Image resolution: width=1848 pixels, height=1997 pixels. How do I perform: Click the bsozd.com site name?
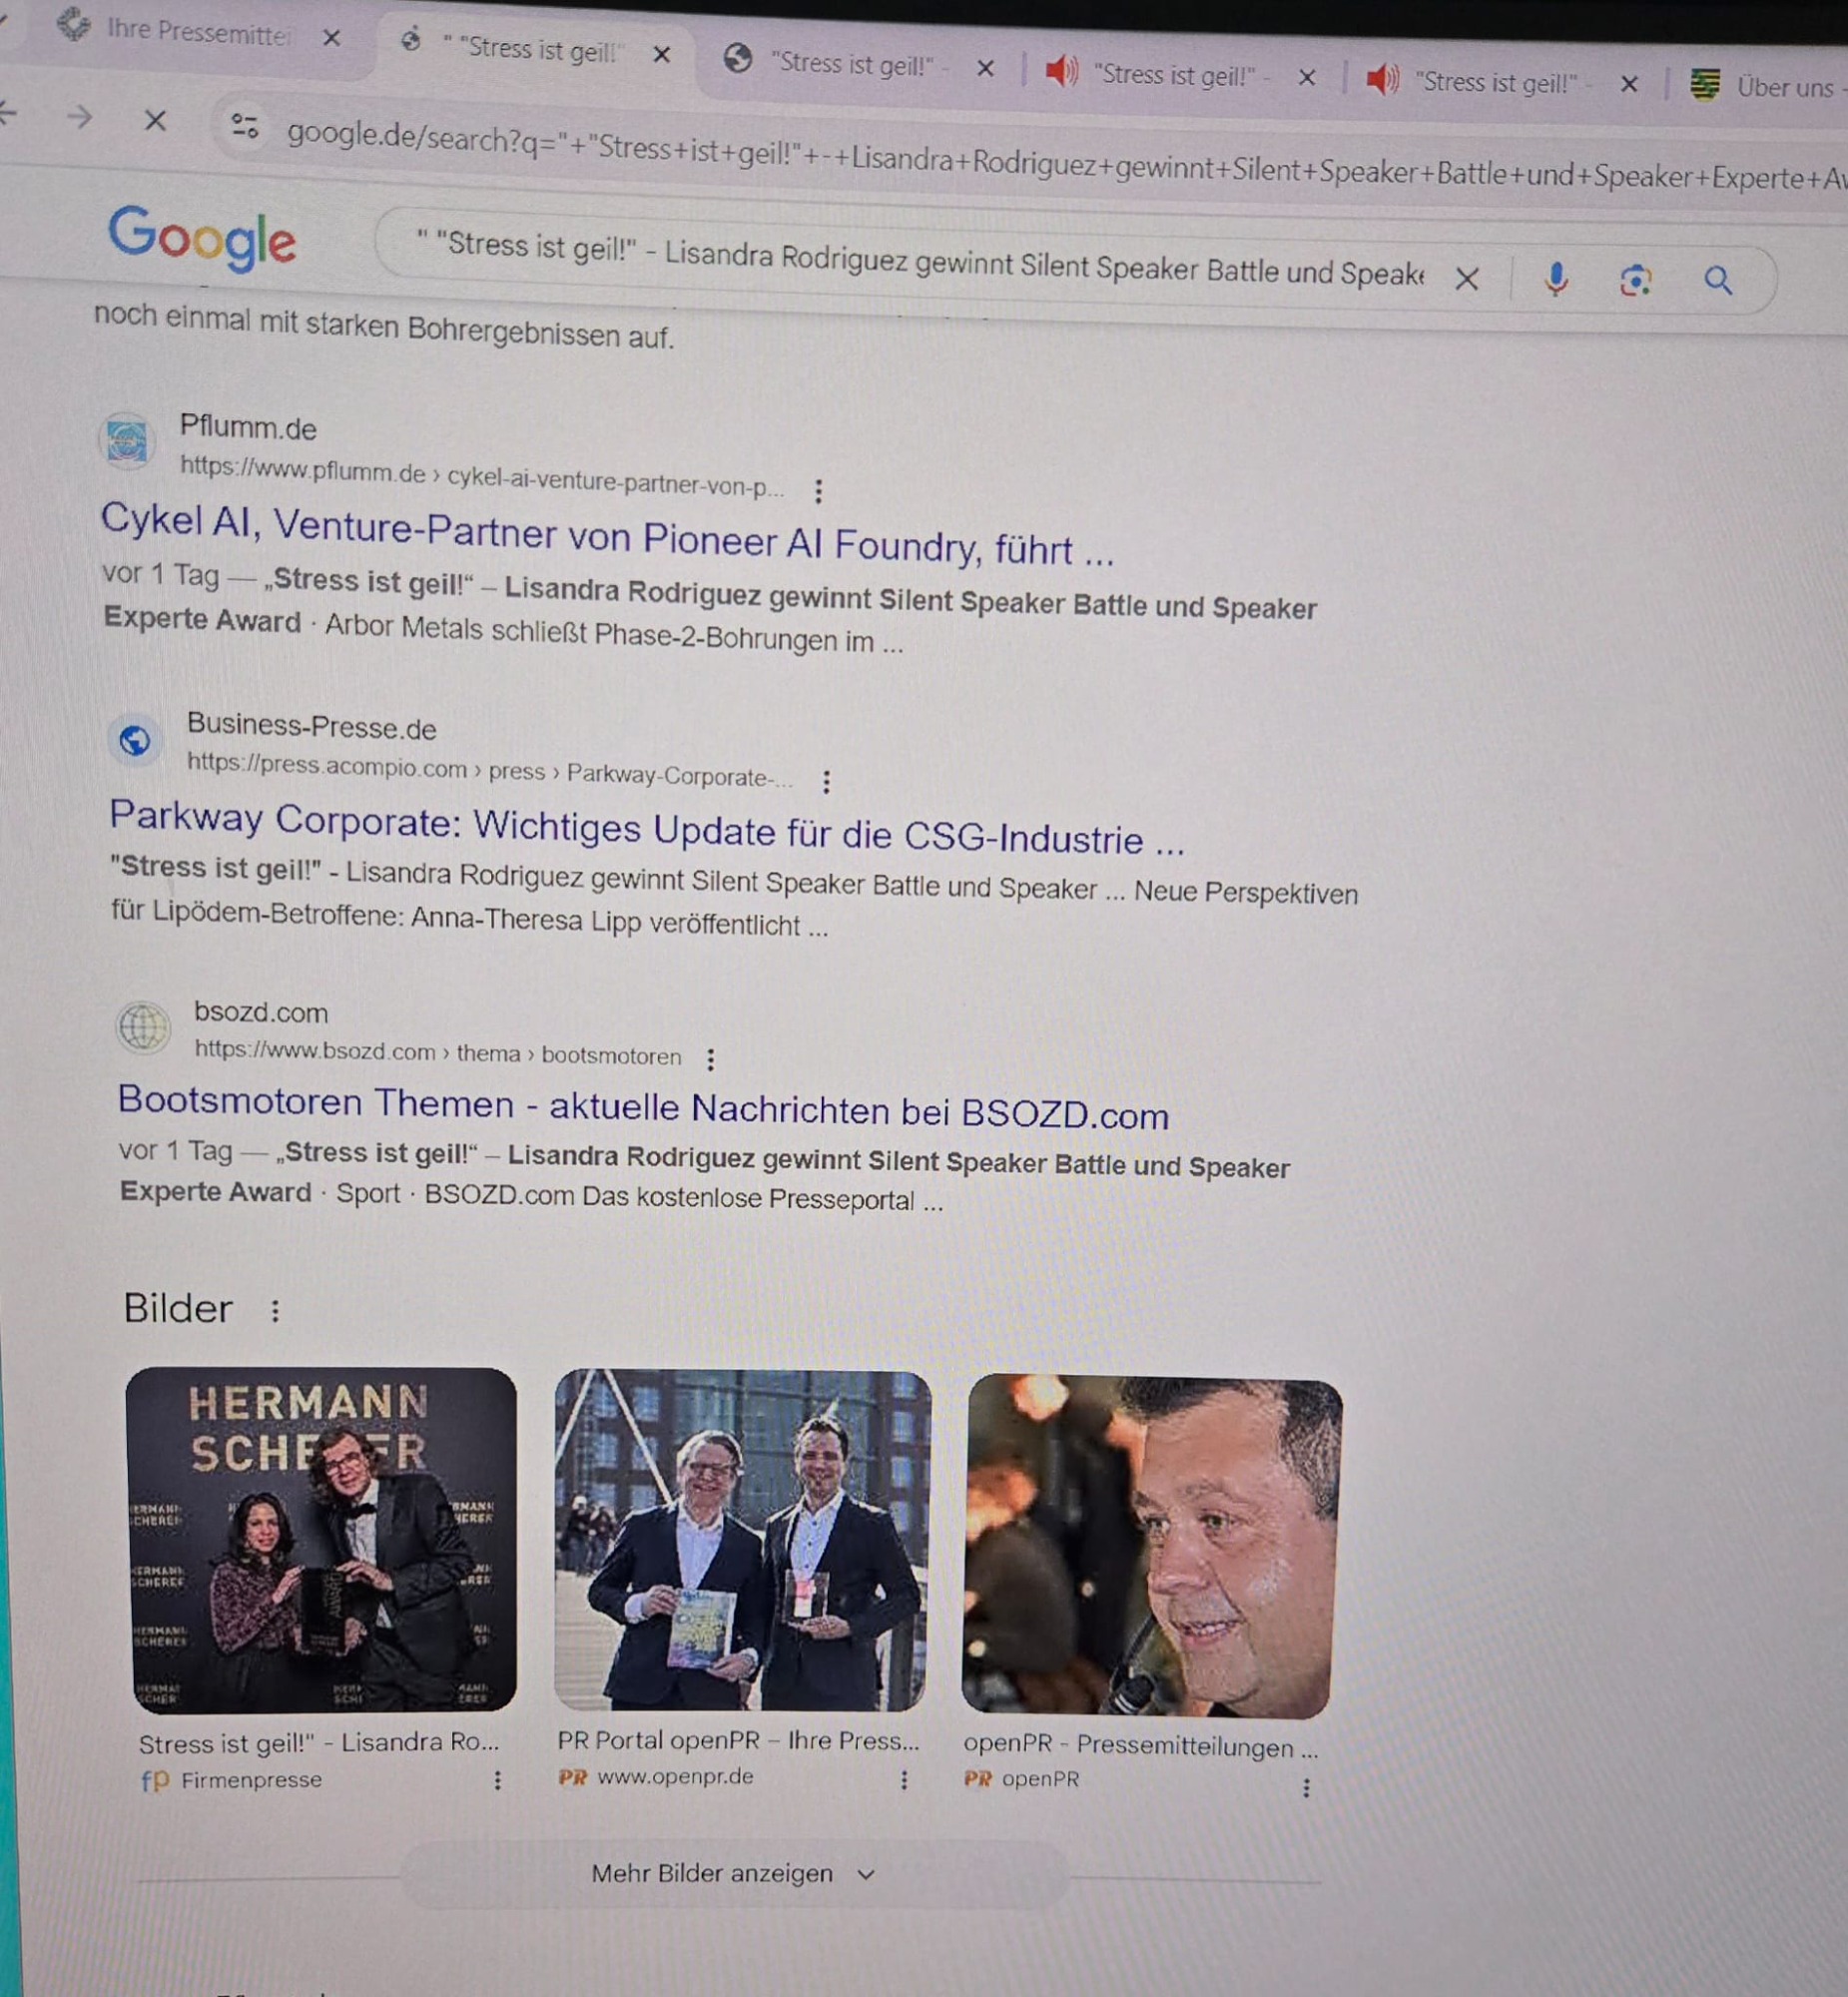pos(261,1012)
